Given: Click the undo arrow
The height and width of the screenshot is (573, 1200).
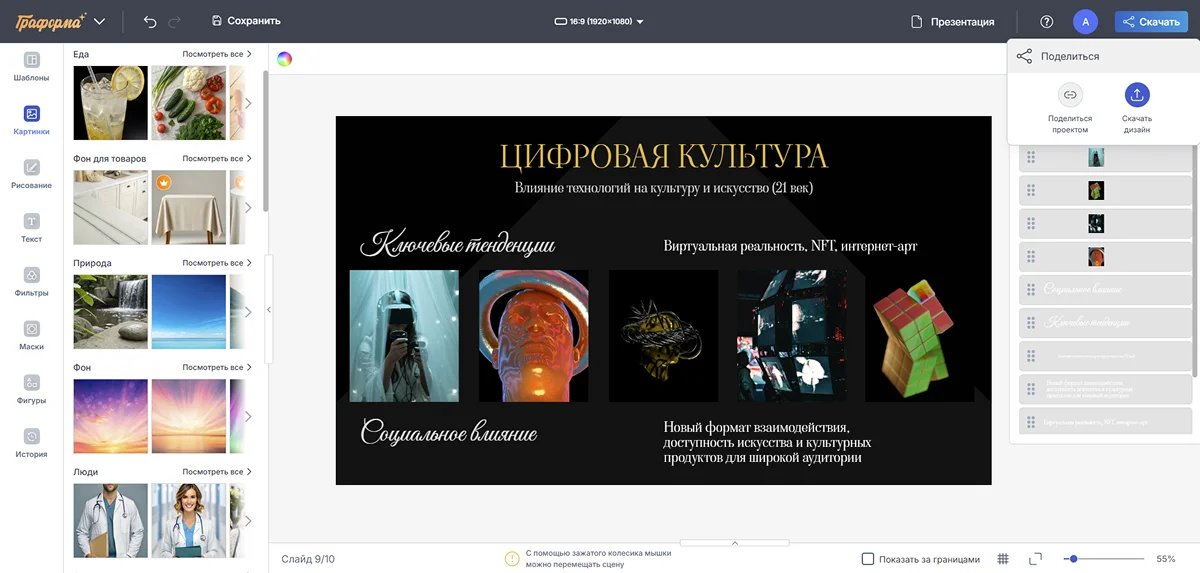Looking at the screenshot, I should 150,21.
